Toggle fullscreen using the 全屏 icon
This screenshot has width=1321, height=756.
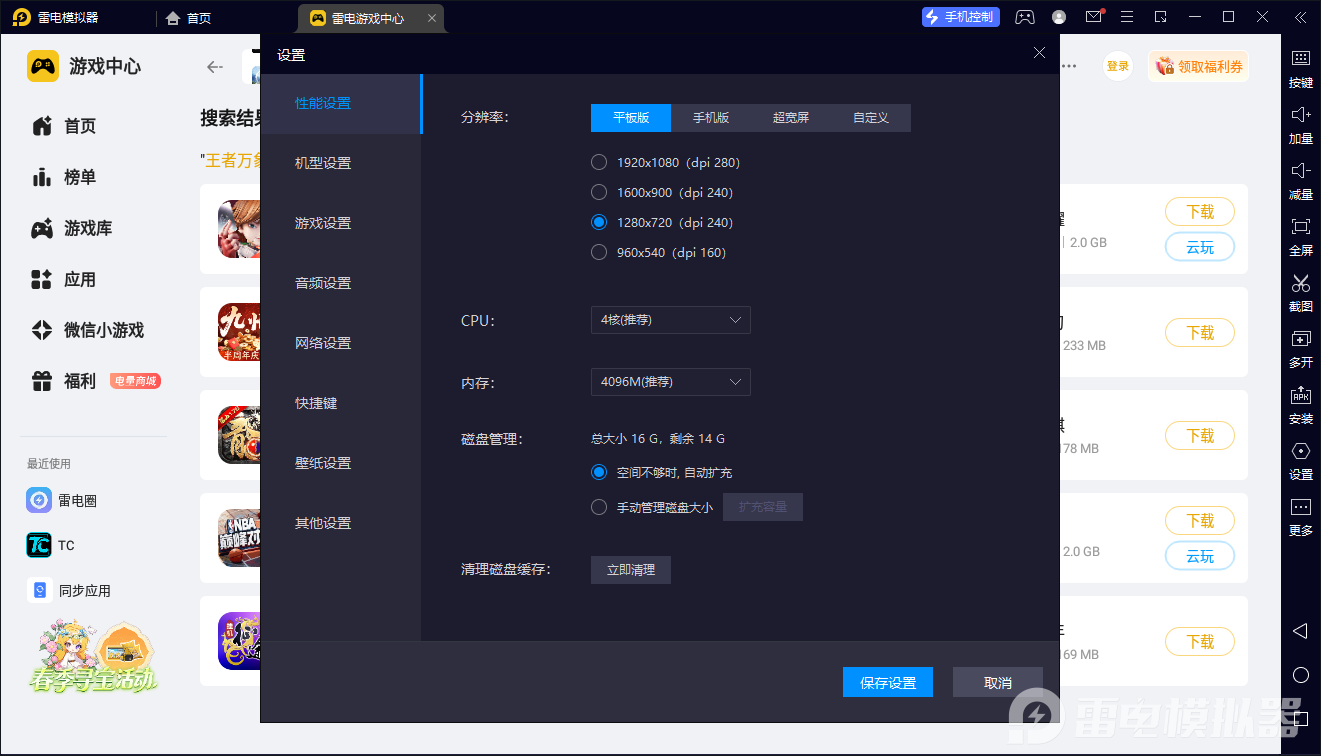coord(1300,228)
